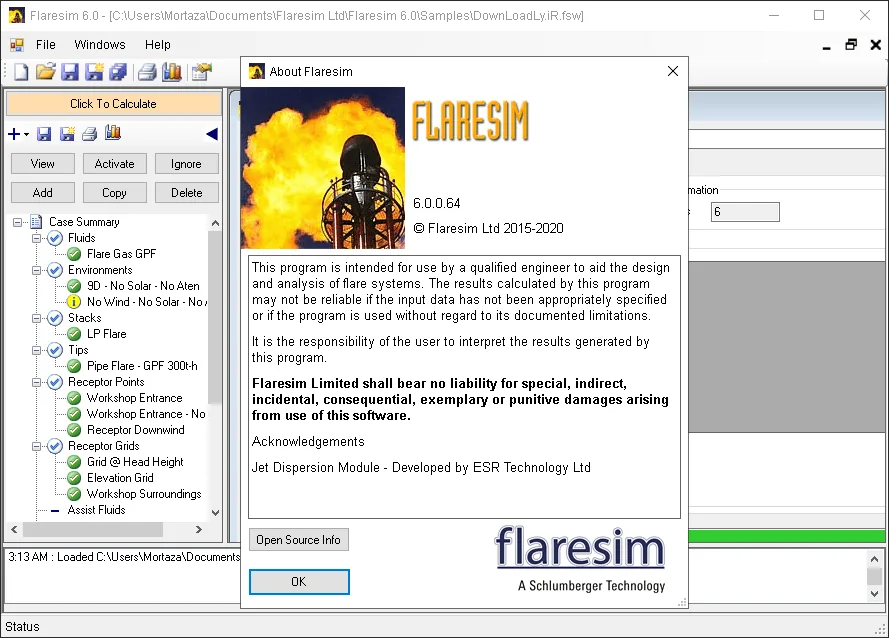Restore the inner document window
Viewport: 889px width, 638px height.
coord(851,45)
